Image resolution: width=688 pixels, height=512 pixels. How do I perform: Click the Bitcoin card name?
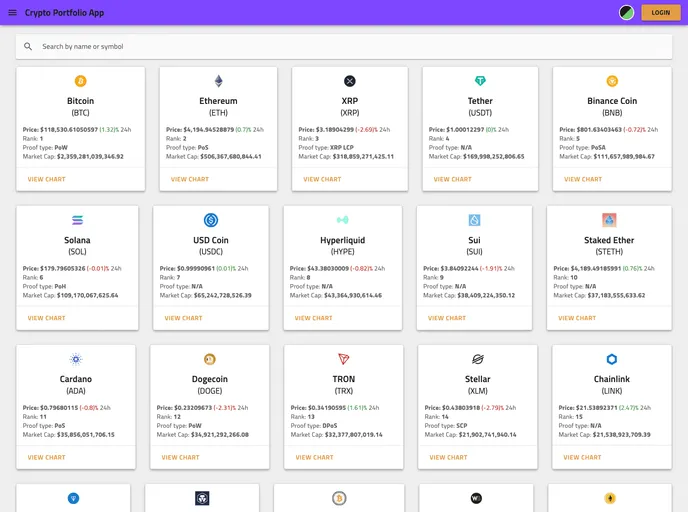click(x=80, y=101)
